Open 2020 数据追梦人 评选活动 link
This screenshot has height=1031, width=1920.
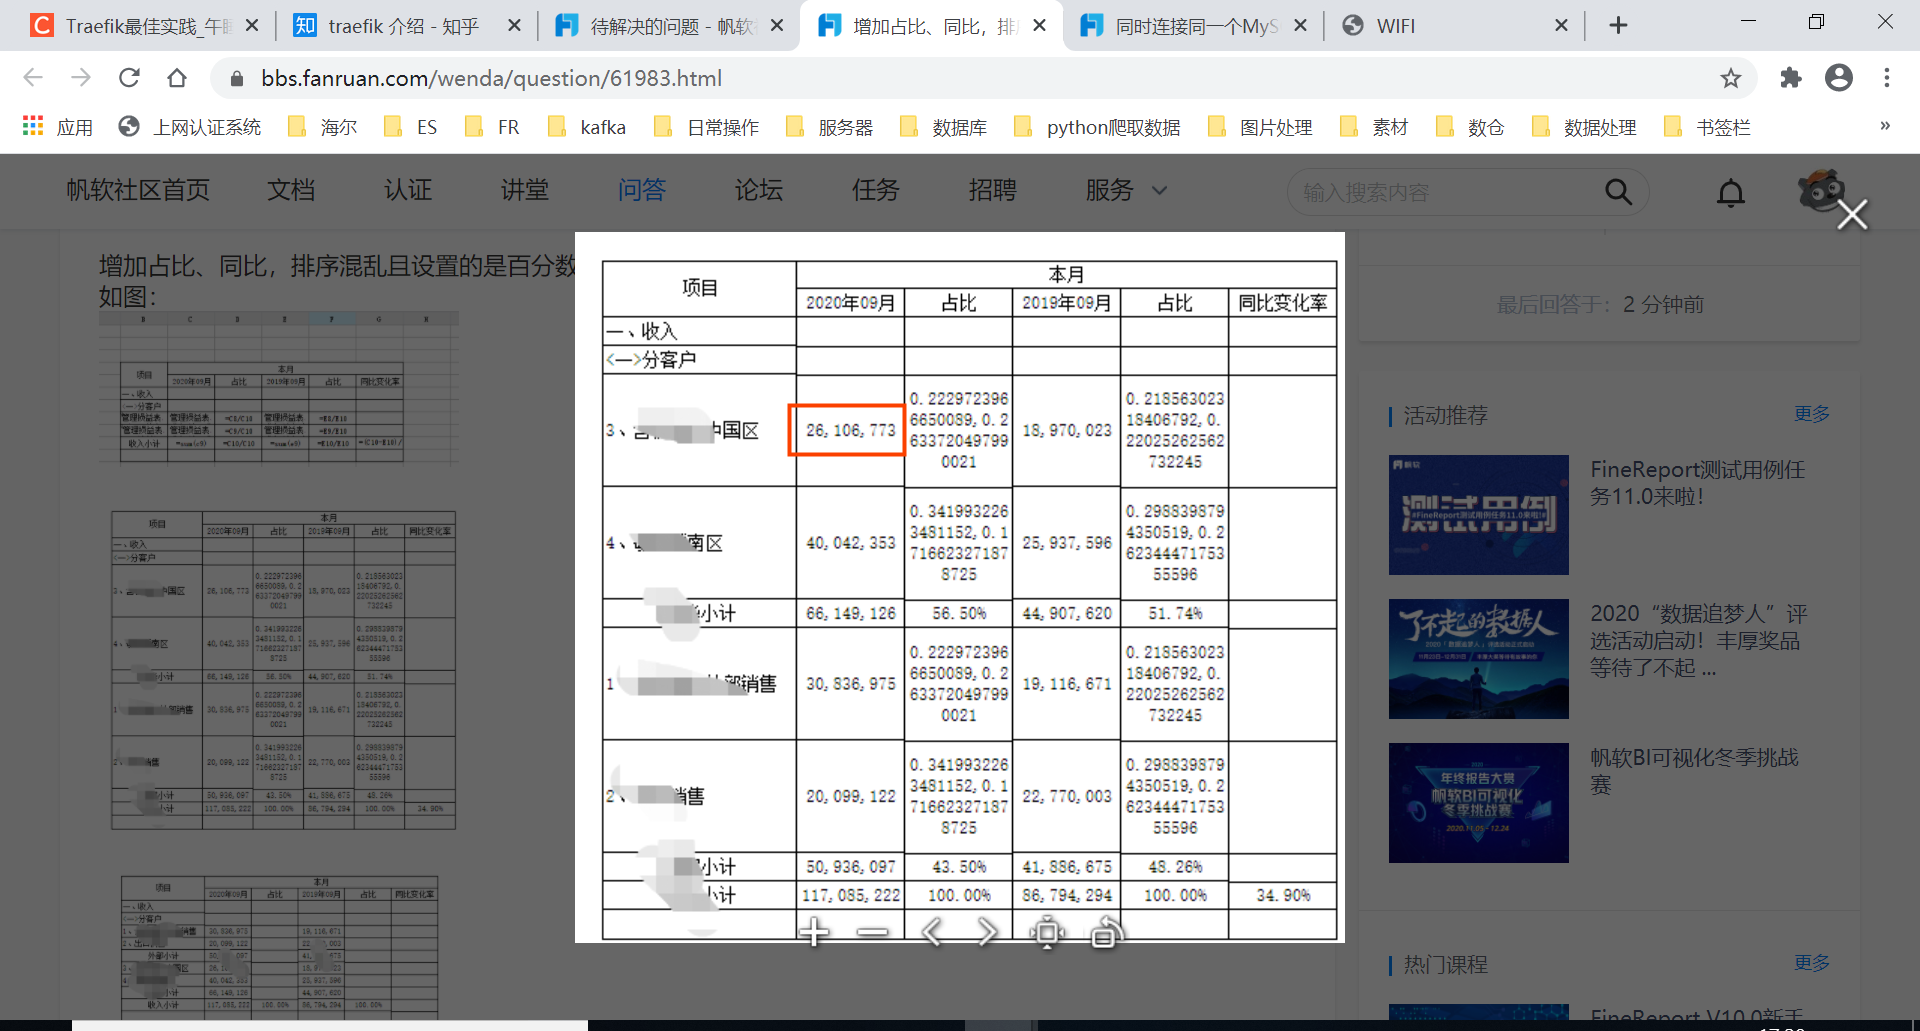[x=1698, y=641]
